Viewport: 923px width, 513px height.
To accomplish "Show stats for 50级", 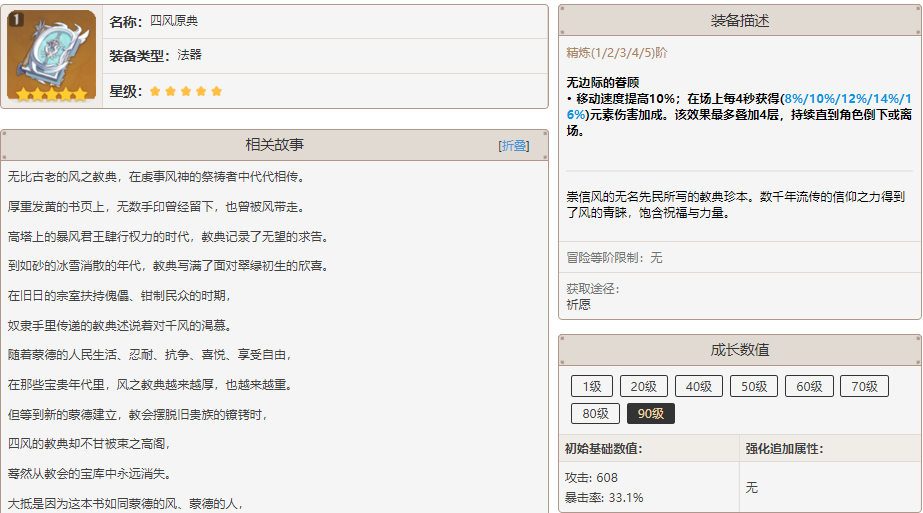I will [x=754, y=386].
